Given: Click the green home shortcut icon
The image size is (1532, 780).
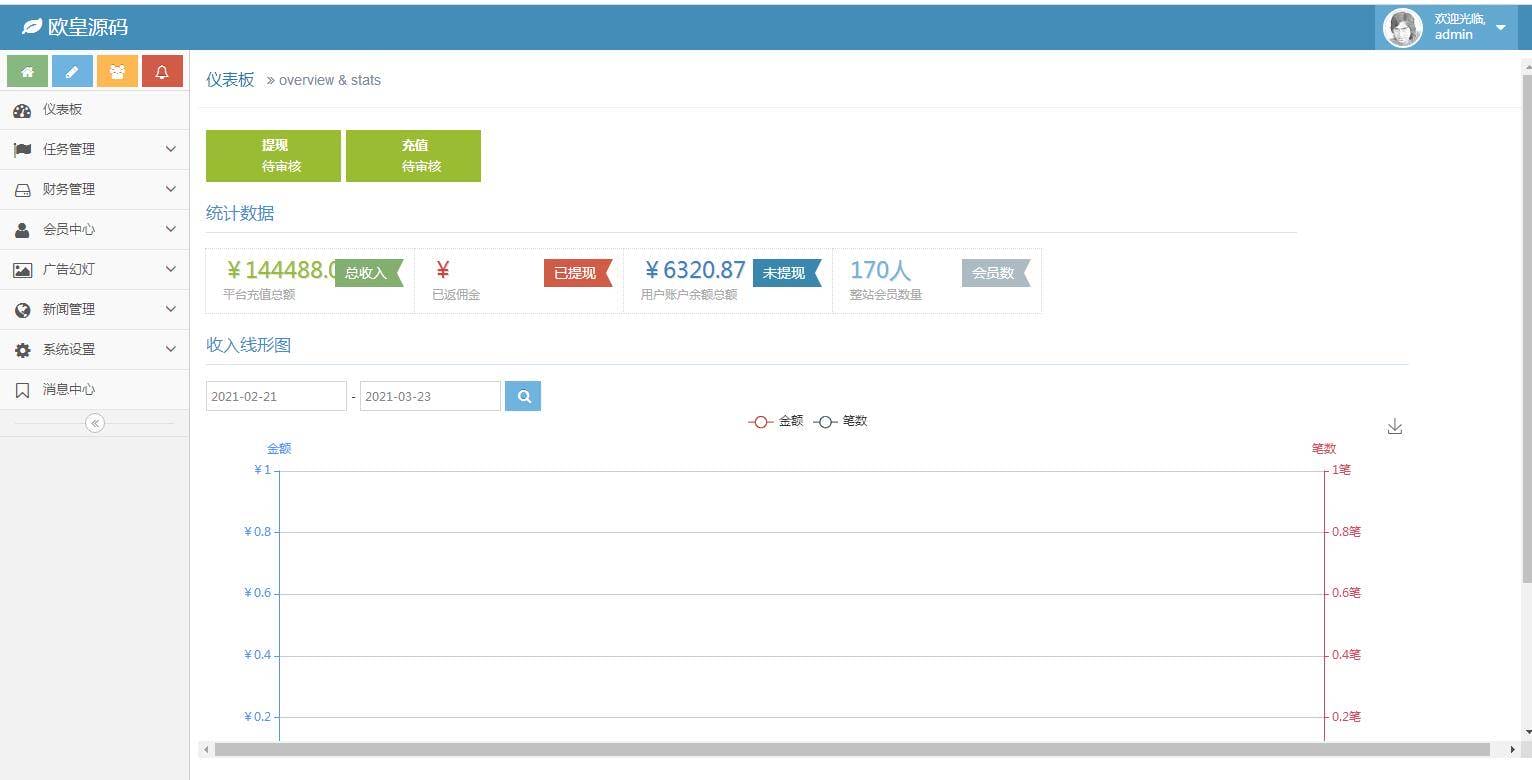Looking at the screenshot, I should (x=27, y=72).
